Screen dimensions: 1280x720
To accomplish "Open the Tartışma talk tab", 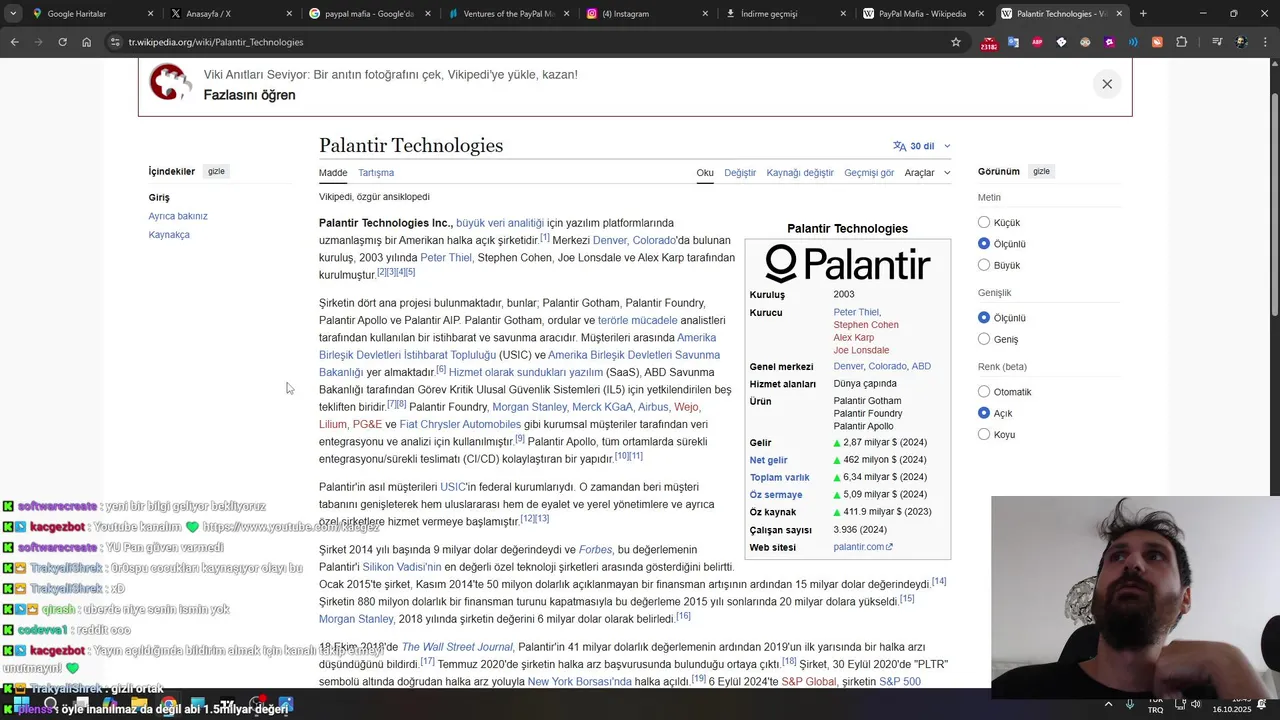I will 376,173.
